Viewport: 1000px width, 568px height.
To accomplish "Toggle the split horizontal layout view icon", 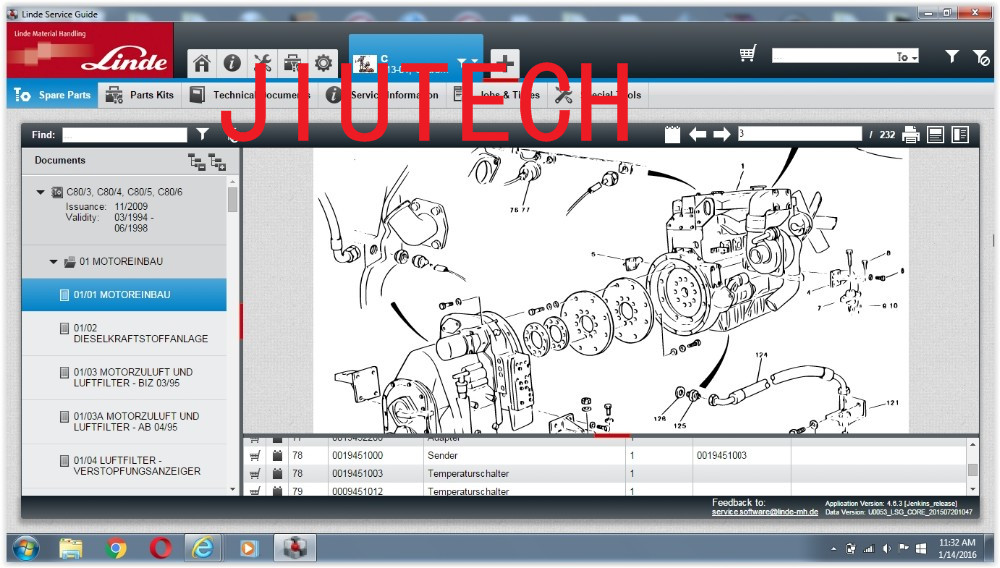I will 936,135.
